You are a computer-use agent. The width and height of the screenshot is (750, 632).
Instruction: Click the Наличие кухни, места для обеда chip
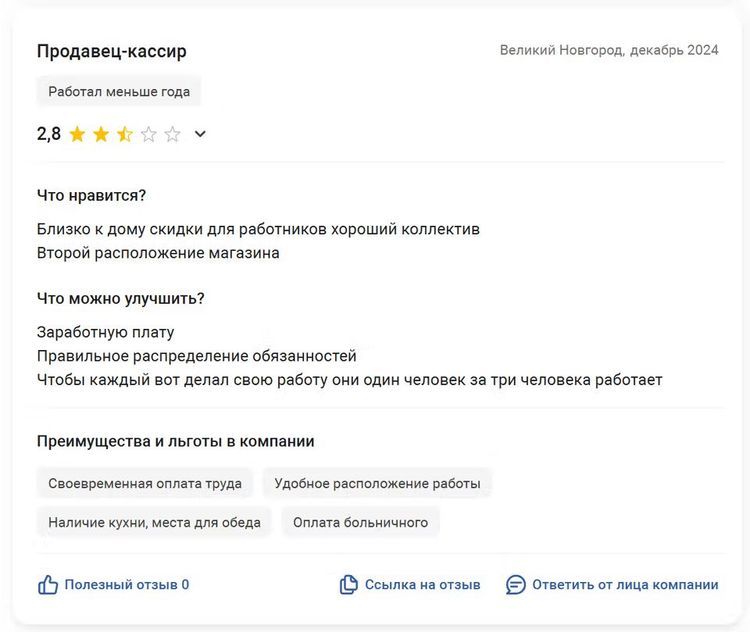tap(154, 522)
